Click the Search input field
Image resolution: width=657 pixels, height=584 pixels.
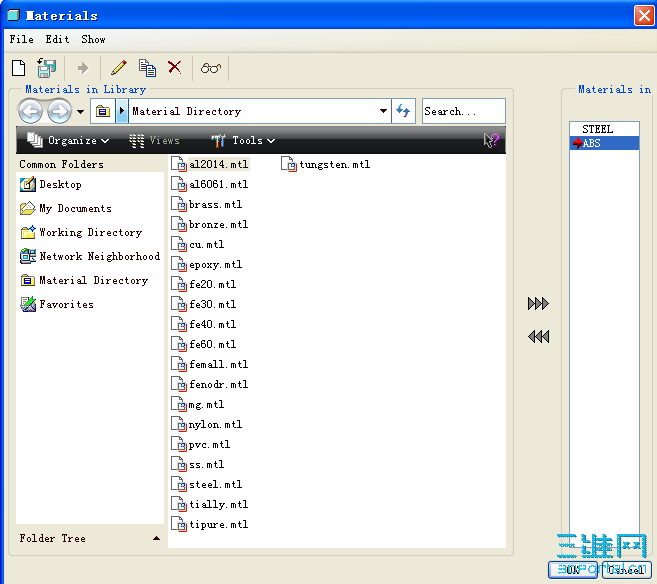coord(463,111)
